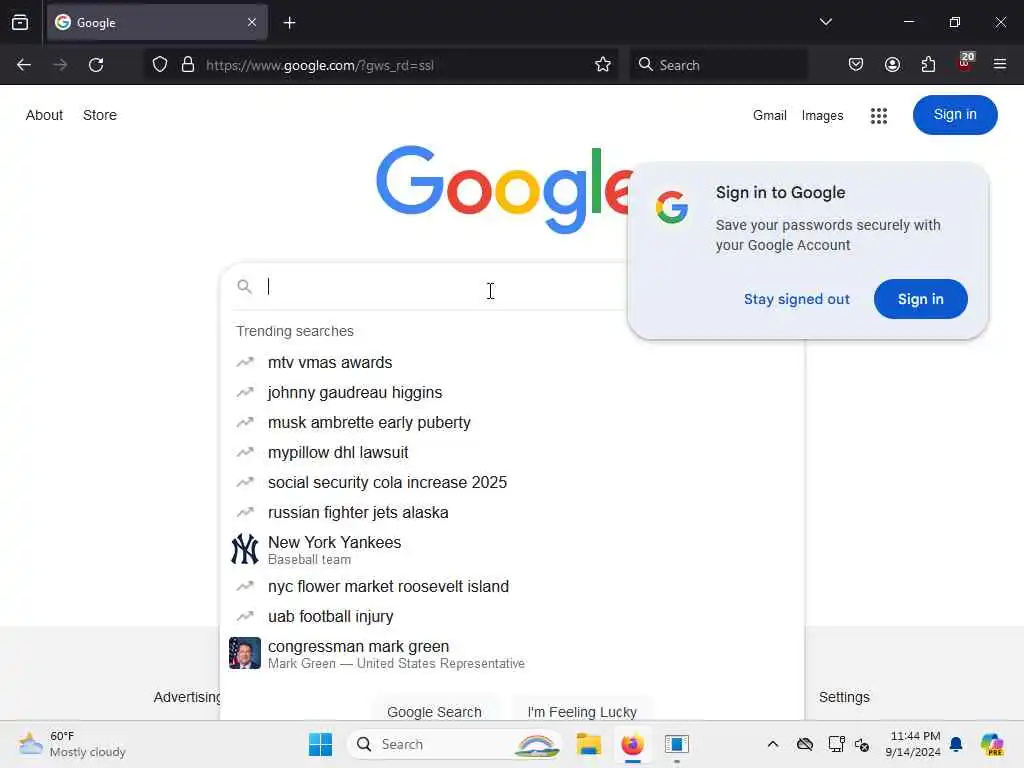Screen dimensions: 1024x768
Task: Select 'mtv vmas awards' suggestion
Action: coord(513,362)
